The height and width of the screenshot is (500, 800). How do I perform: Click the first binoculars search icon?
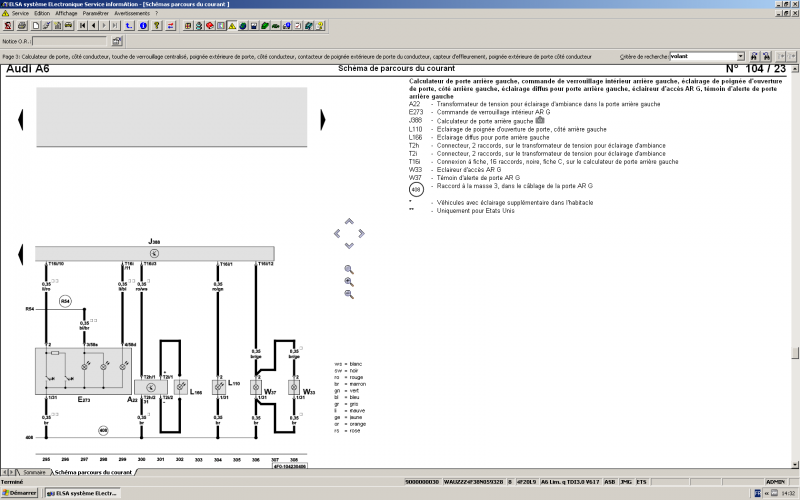[x=754, y=56]
